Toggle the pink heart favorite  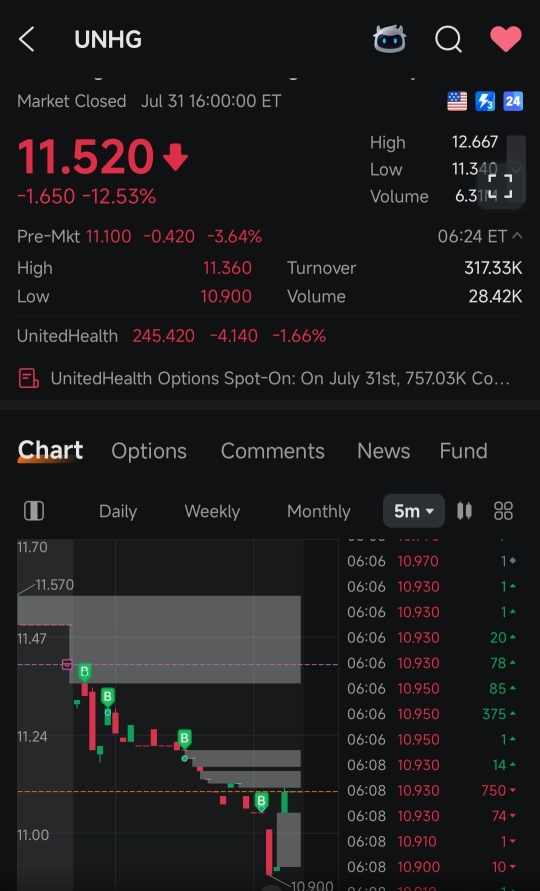tap(505, 39)
